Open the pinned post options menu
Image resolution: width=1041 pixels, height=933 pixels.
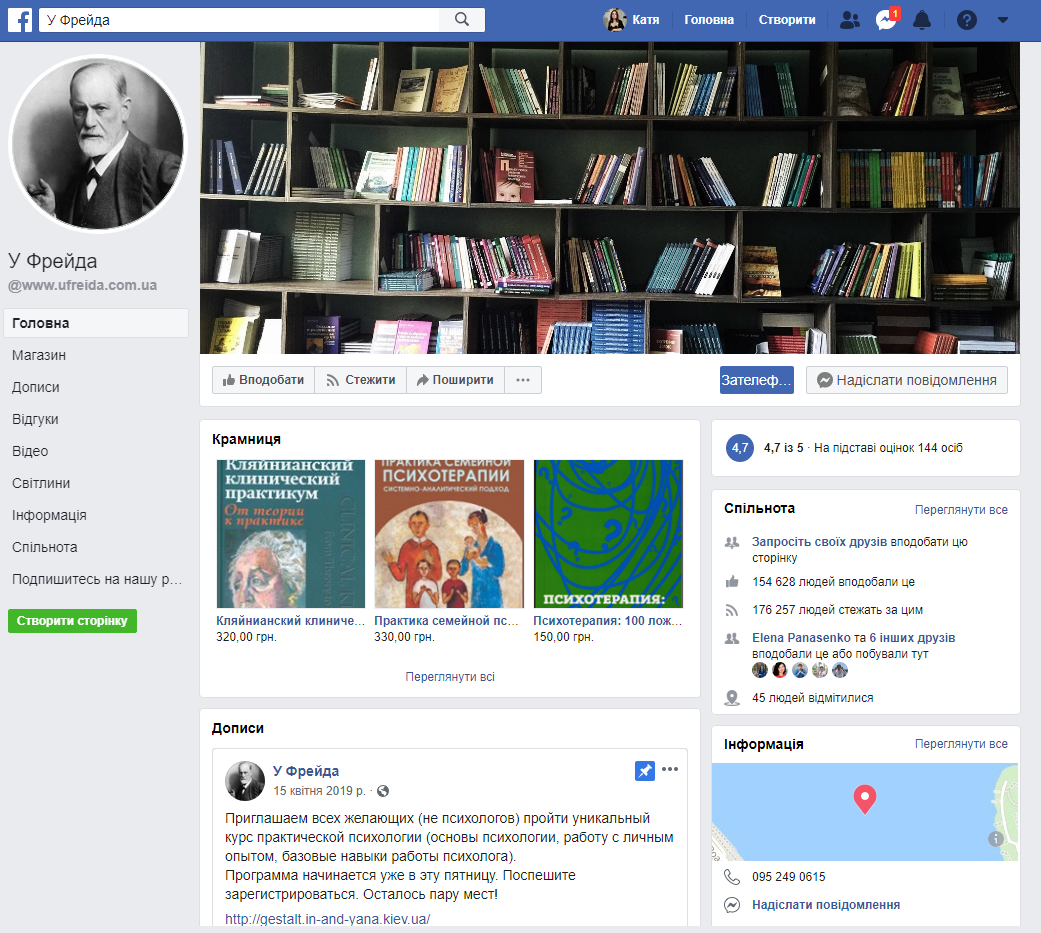pos(670,769)
